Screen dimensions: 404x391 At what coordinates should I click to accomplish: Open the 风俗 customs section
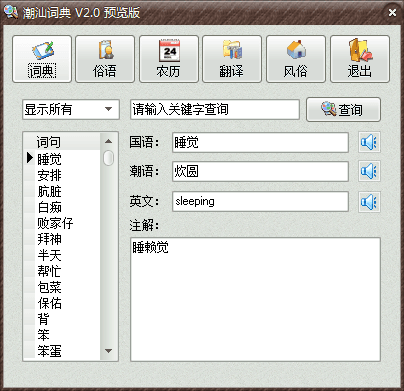[x=296, y=59]
